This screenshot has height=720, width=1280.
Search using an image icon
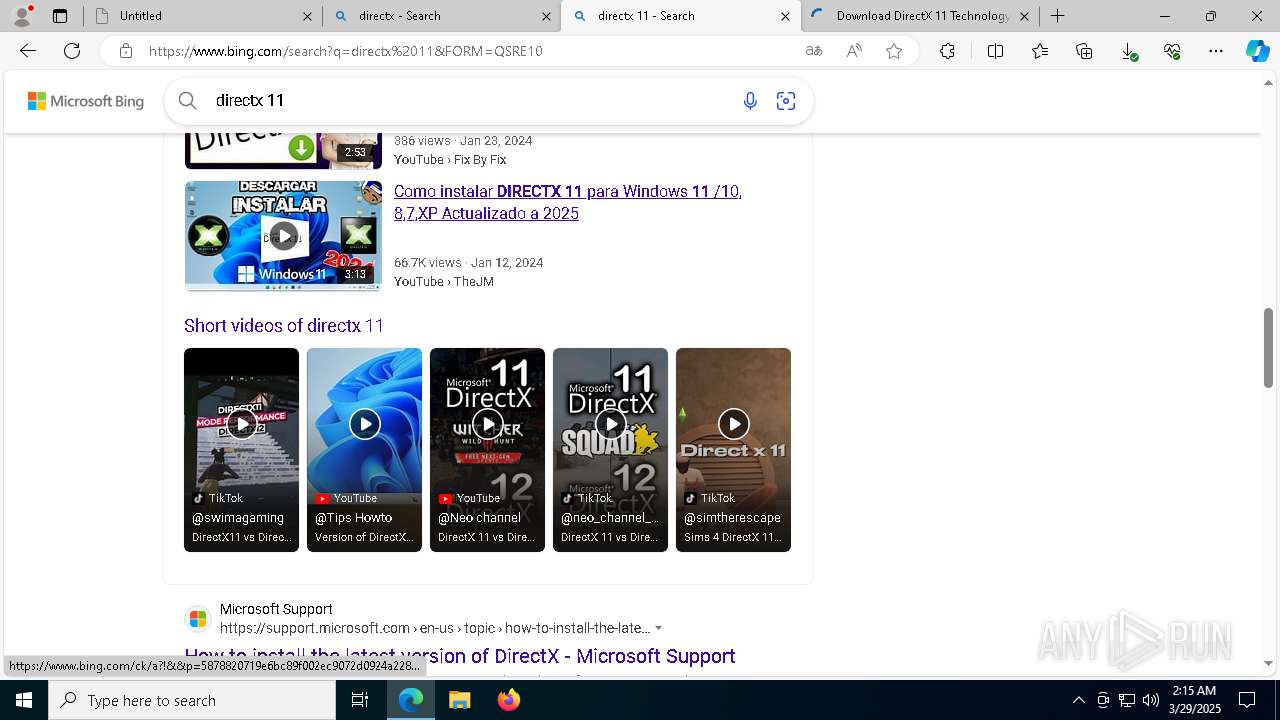[x=786, y=101]
